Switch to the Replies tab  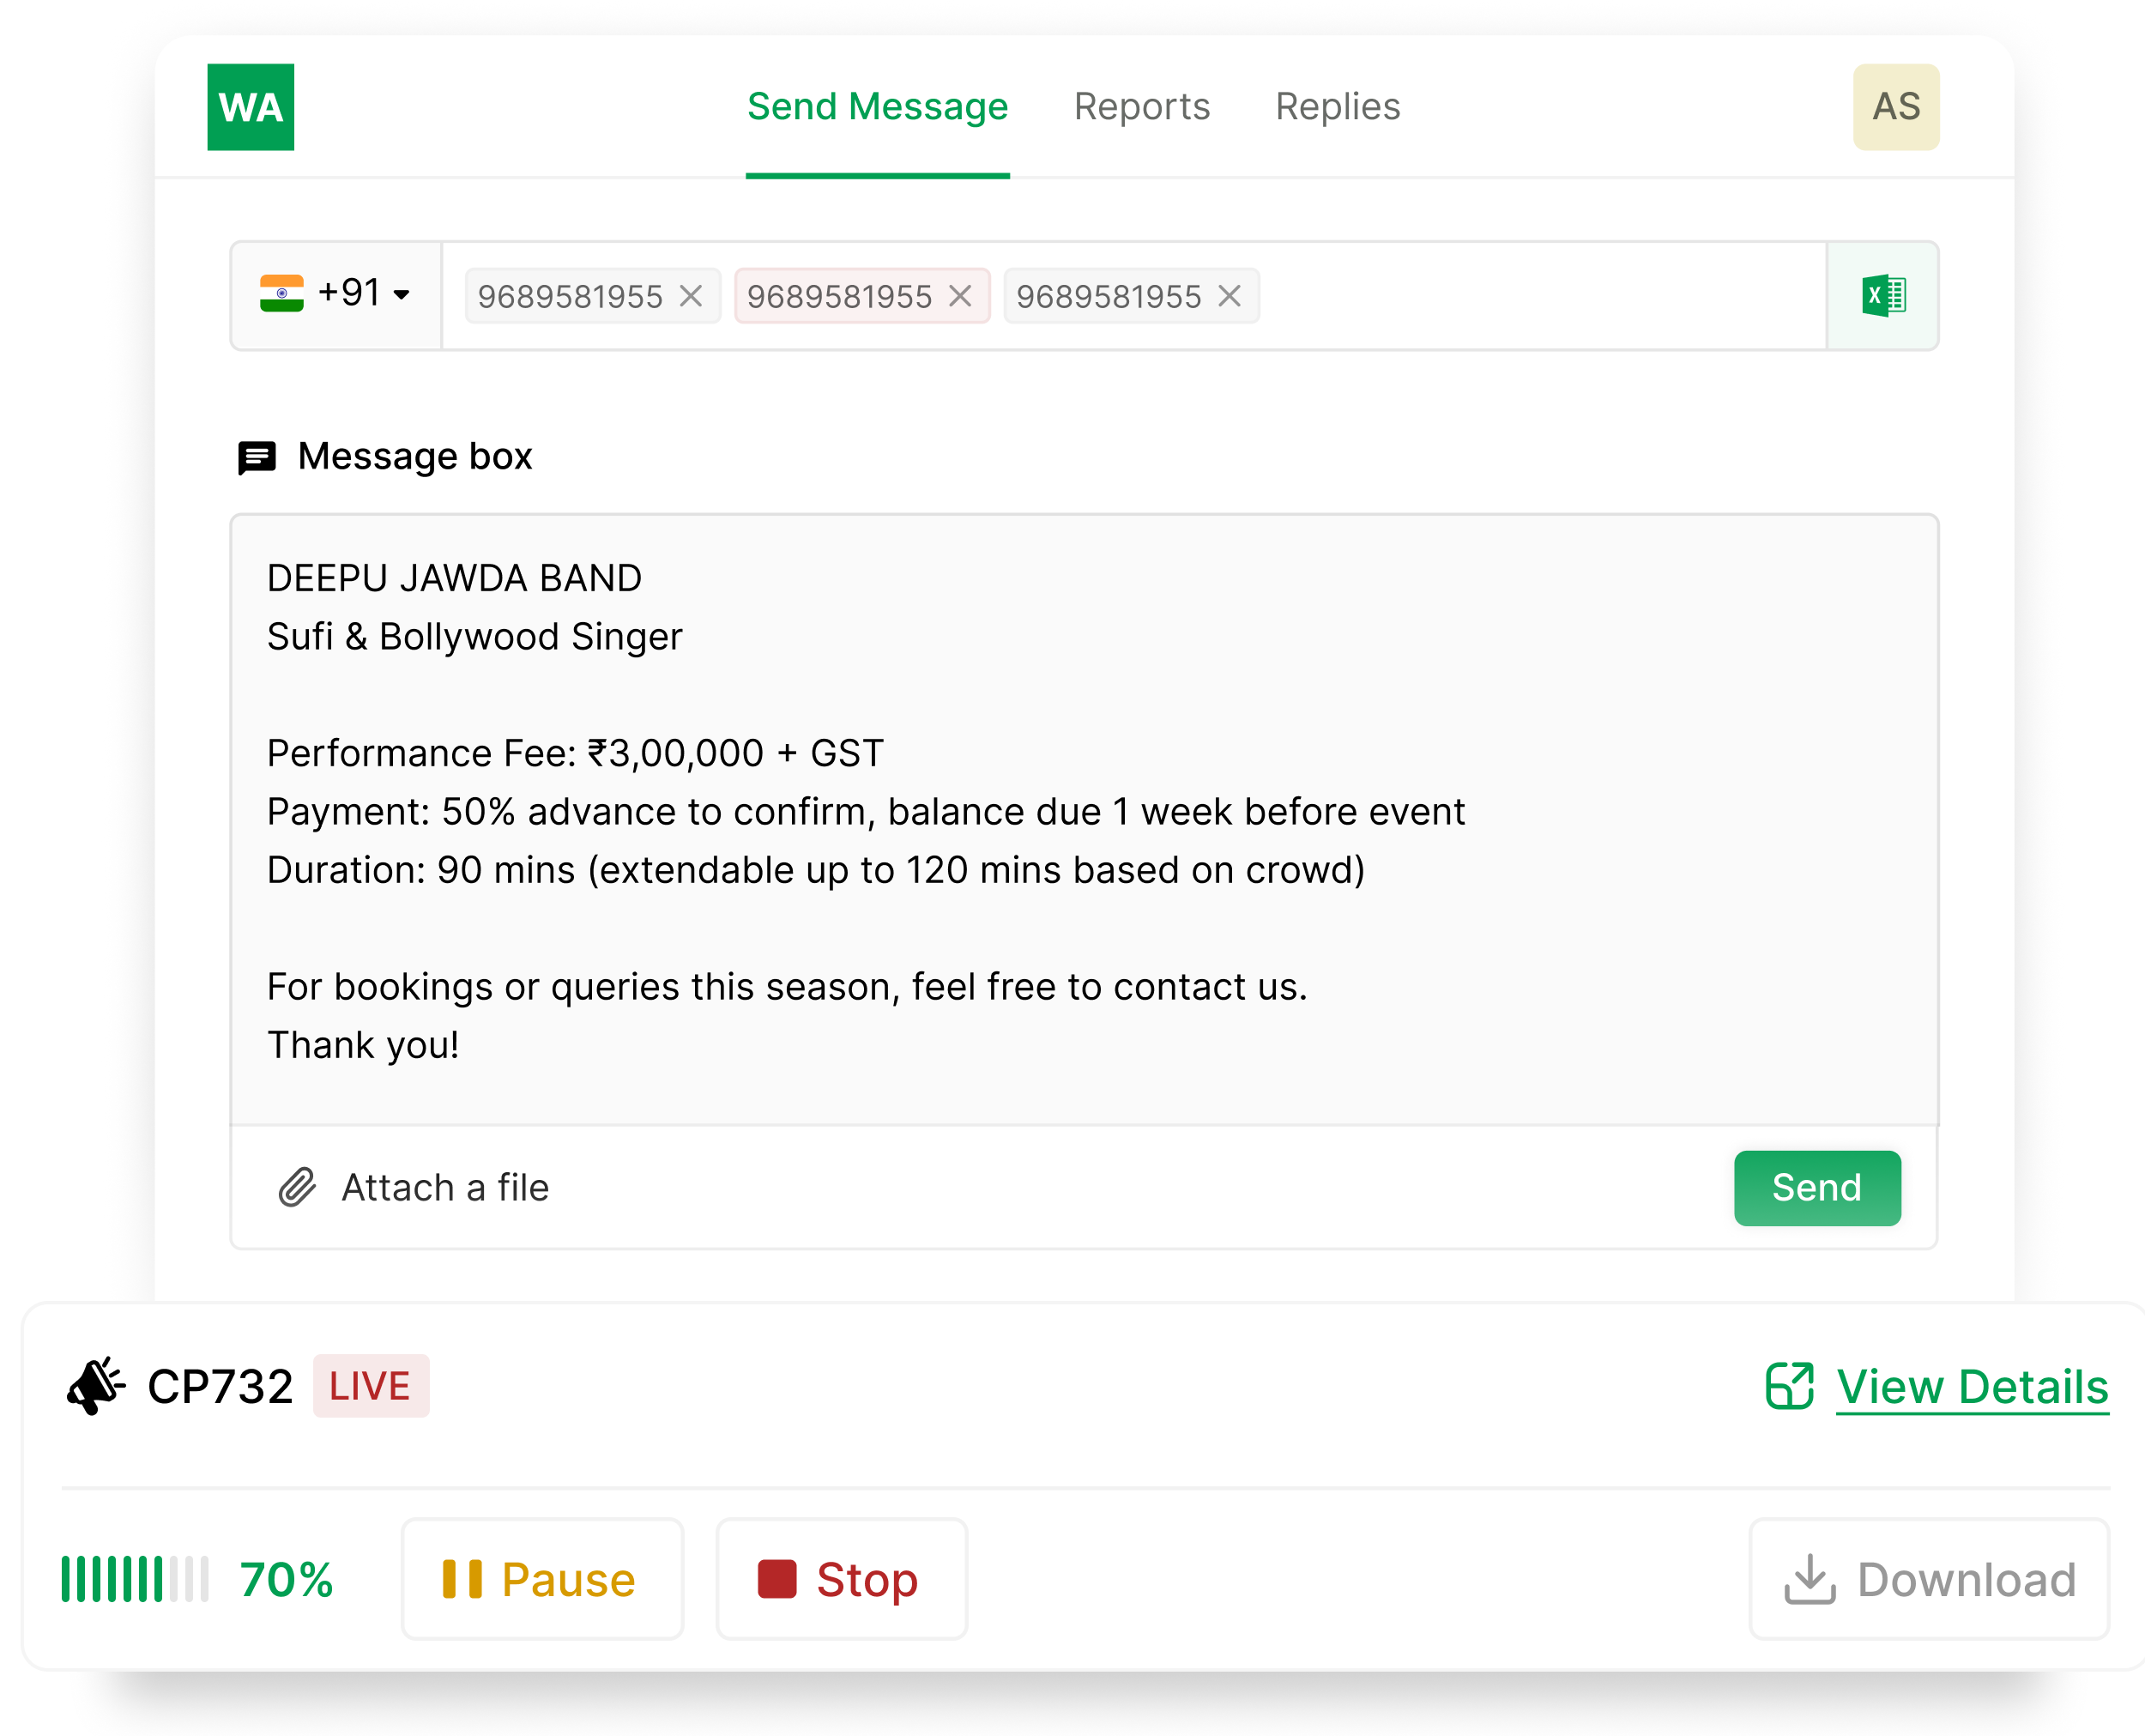(1337, 107)
